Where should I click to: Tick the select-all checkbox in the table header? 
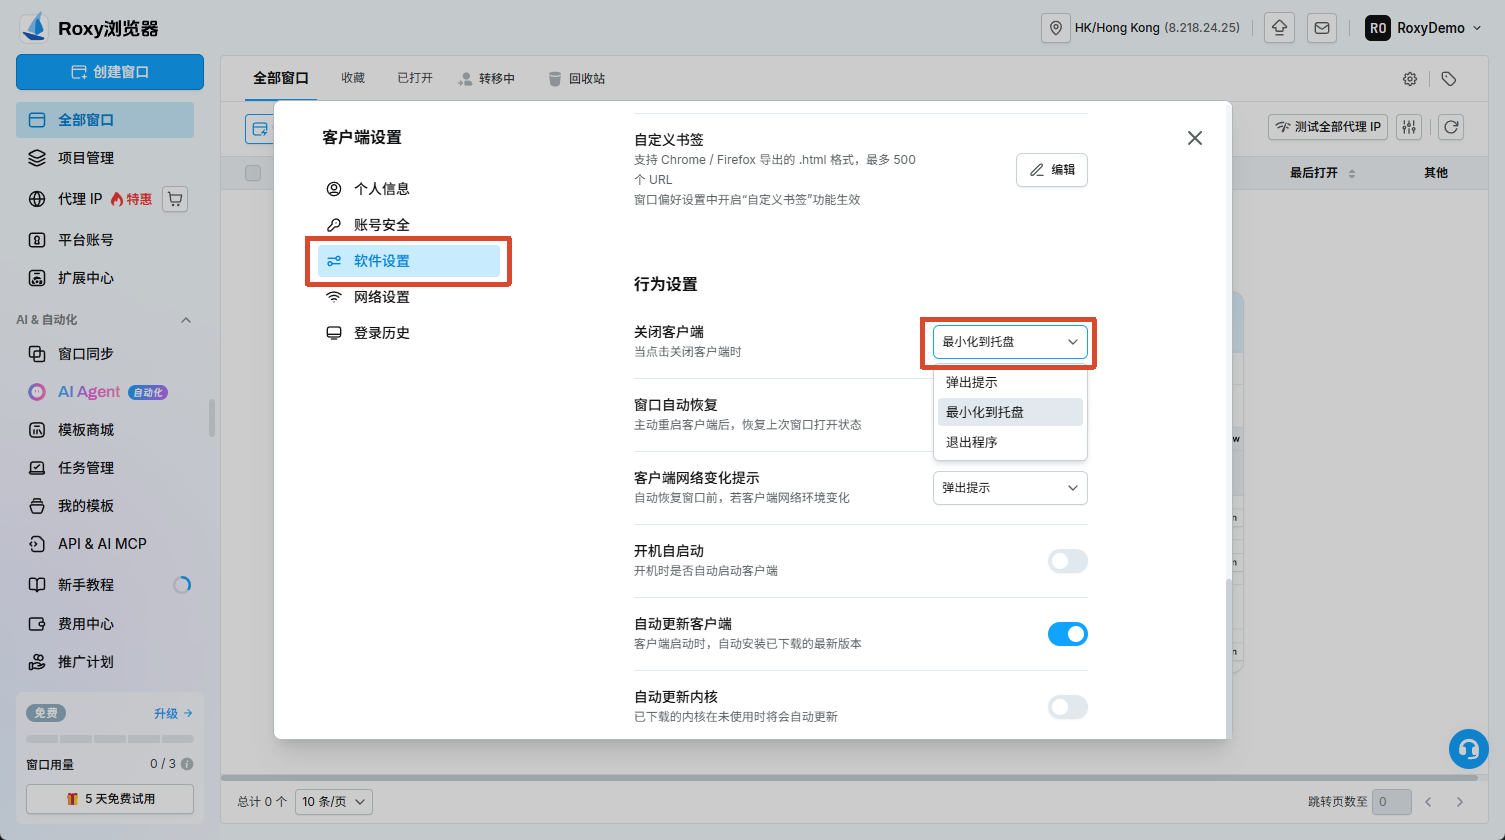click(253, 173)
